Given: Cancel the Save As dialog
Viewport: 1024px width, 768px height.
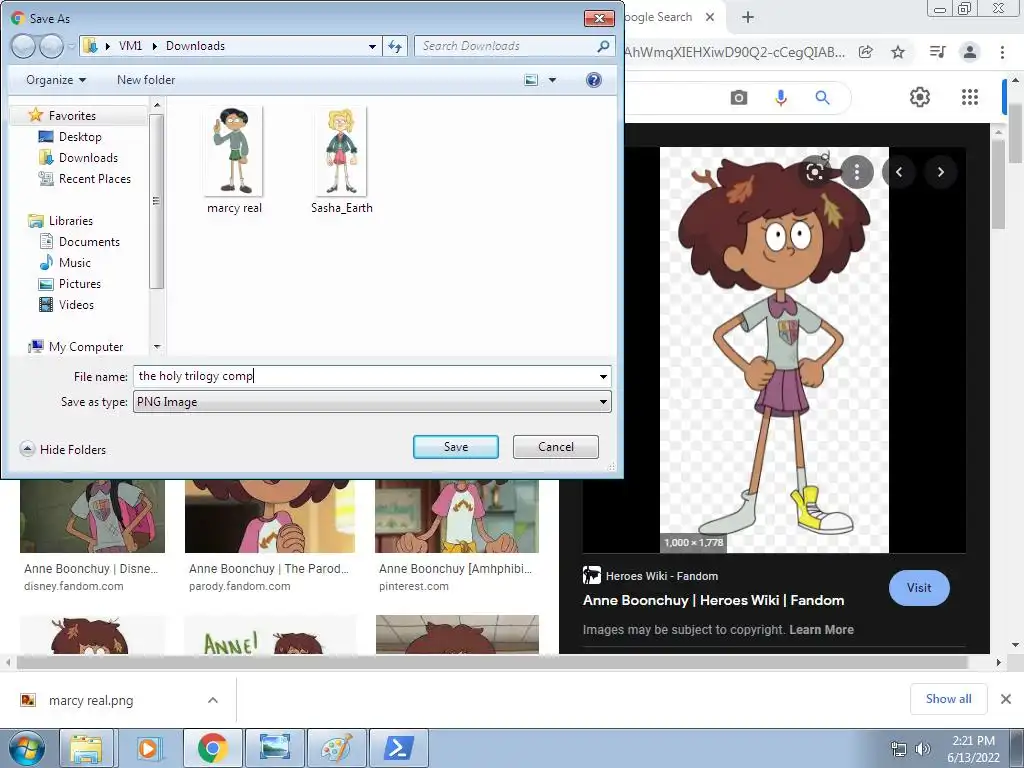Looking at the screenshot, I should (556, 447).
